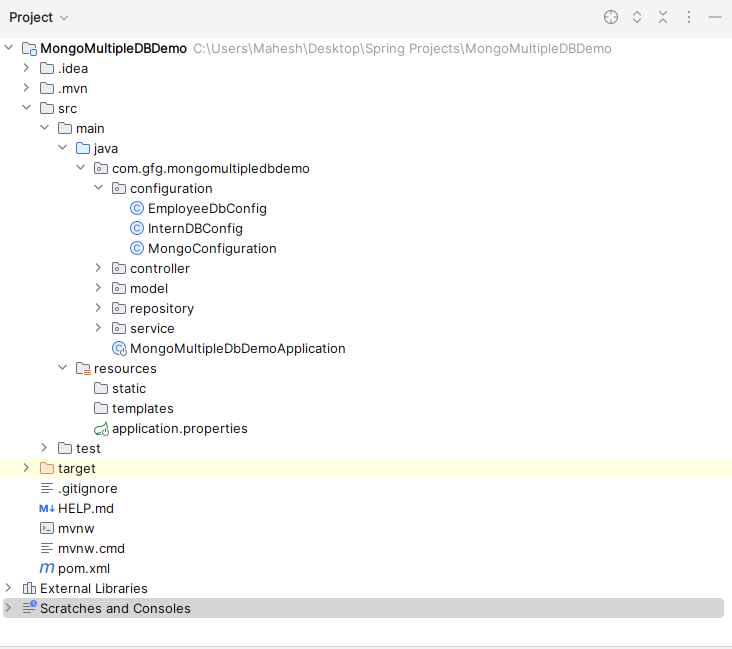Viewport: 732px width, 649px height.
Task: Click the test folder name
Action: click(88, 448)
